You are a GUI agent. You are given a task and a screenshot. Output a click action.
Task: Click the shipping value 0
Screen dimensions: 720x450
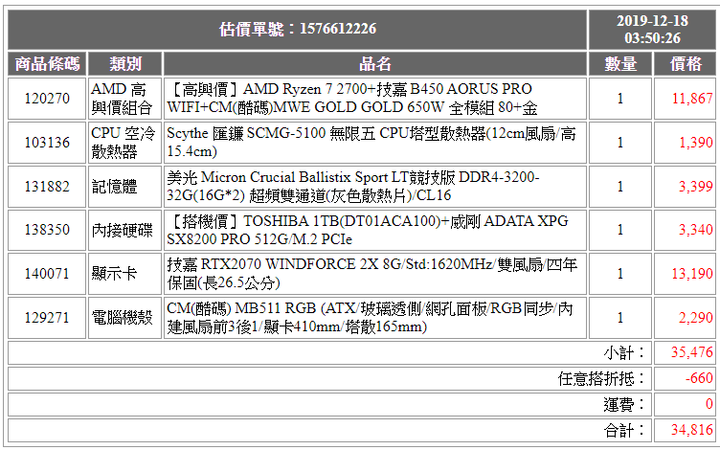tap(709, 404)
